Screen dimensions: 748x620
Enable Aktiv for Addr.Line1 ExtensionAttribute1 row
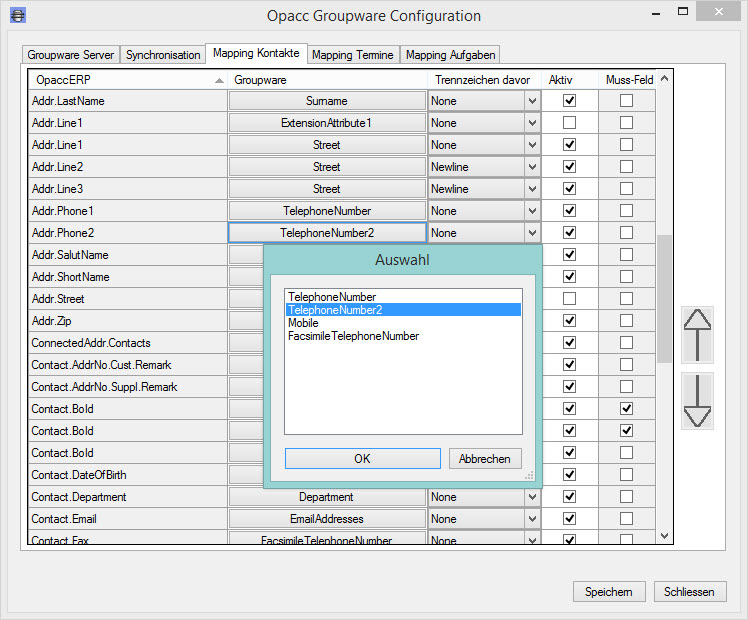pos(569,123)
